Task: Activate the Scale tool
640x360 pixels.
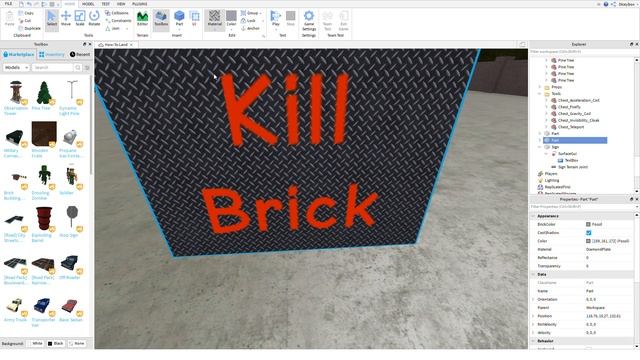Action: (x=80, y=19)
